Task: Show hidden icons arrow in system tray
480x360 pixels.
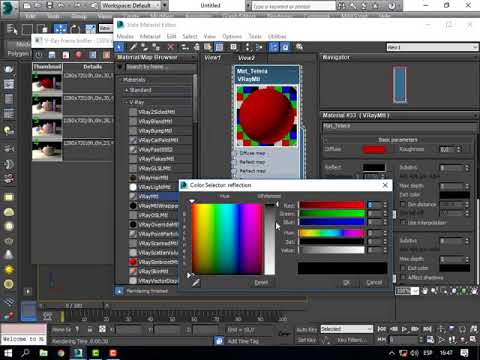Action: (392, 353)
